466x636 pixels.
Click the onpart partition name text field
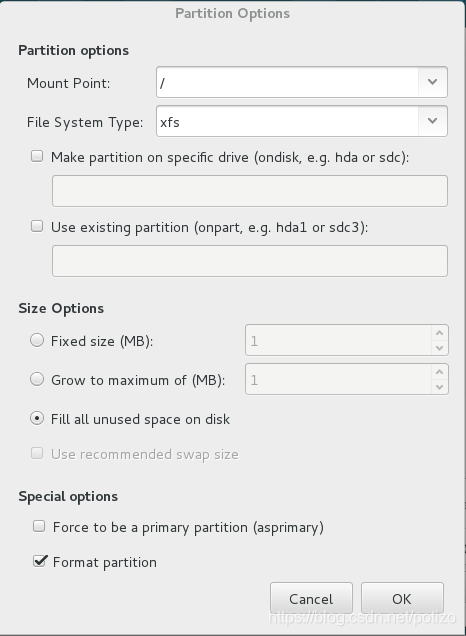tap(250, 261)
